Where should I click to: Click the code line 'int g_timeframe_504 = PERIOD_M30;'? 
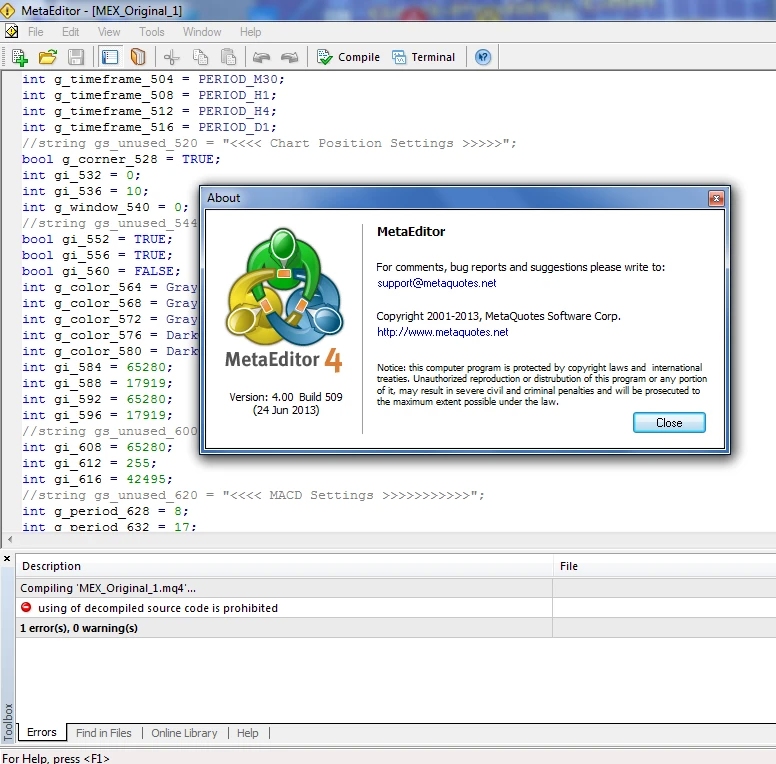coord(153,79)
